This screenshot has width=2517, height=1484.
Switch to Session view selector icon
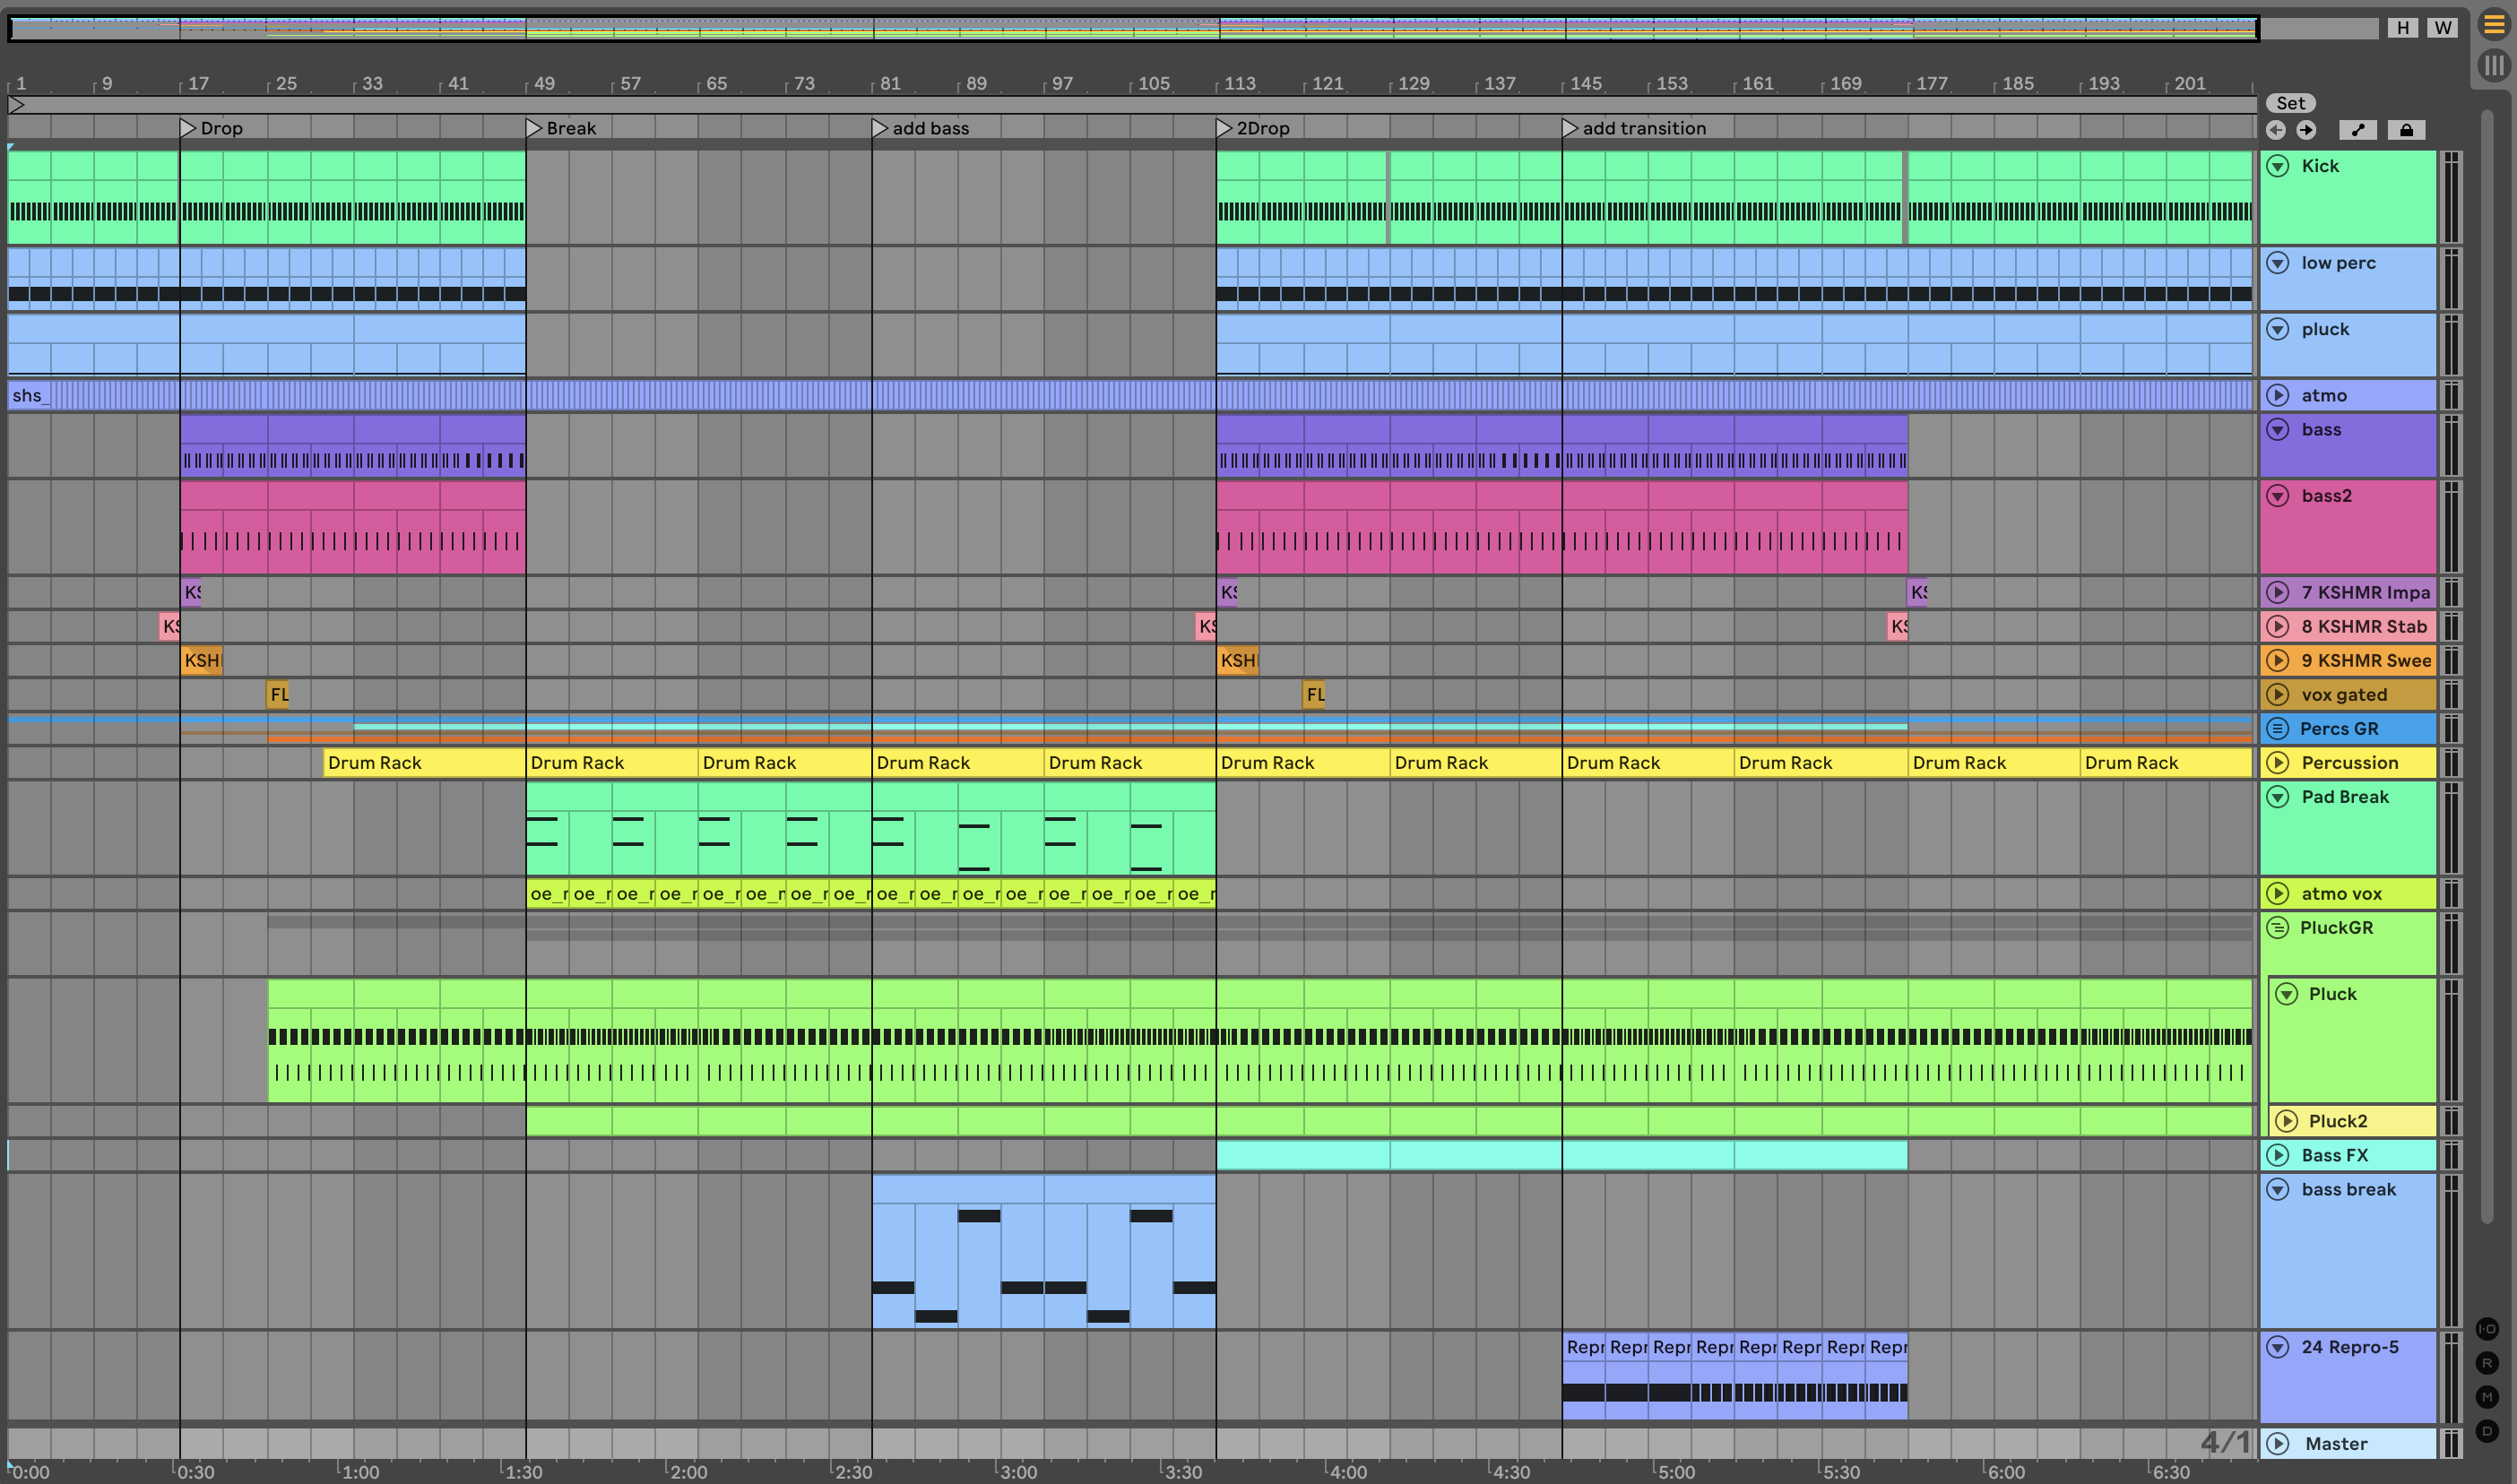tap(2494, 66)
